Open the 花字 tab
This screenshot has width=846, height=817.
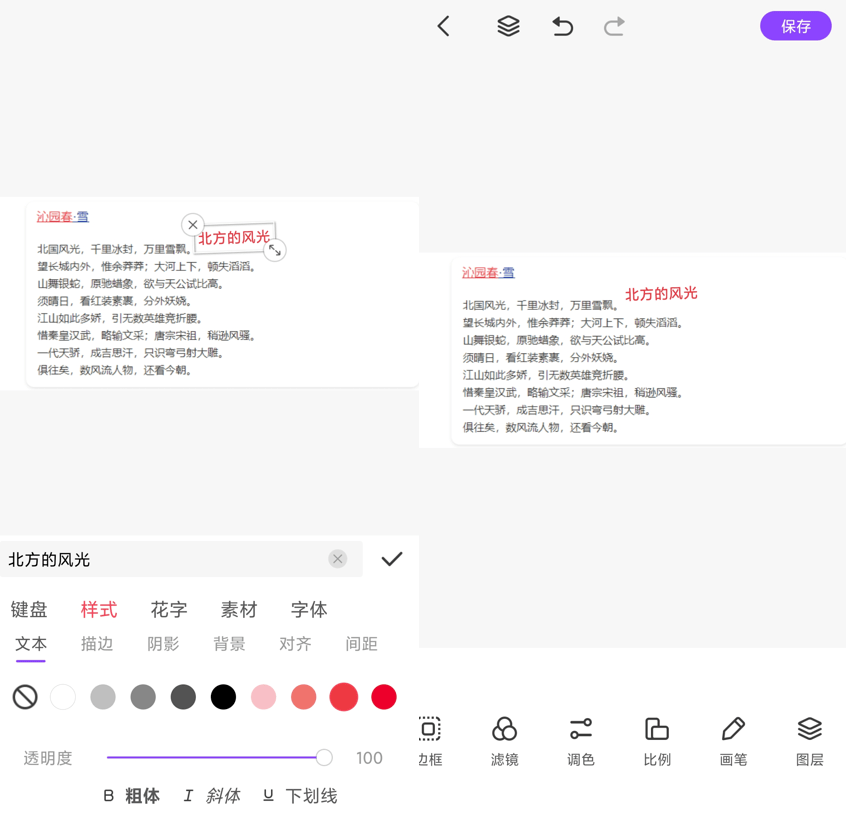pos(169,610)
